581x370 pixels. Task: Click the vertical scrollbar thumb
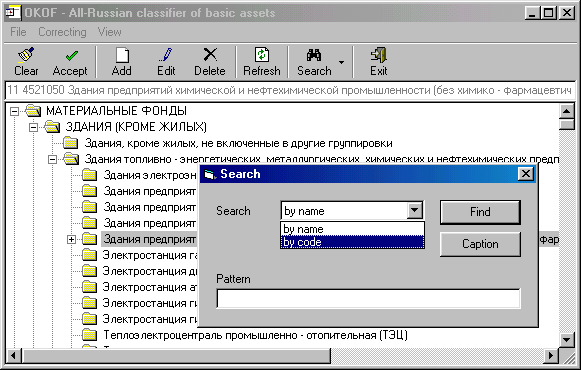(567, 123)
